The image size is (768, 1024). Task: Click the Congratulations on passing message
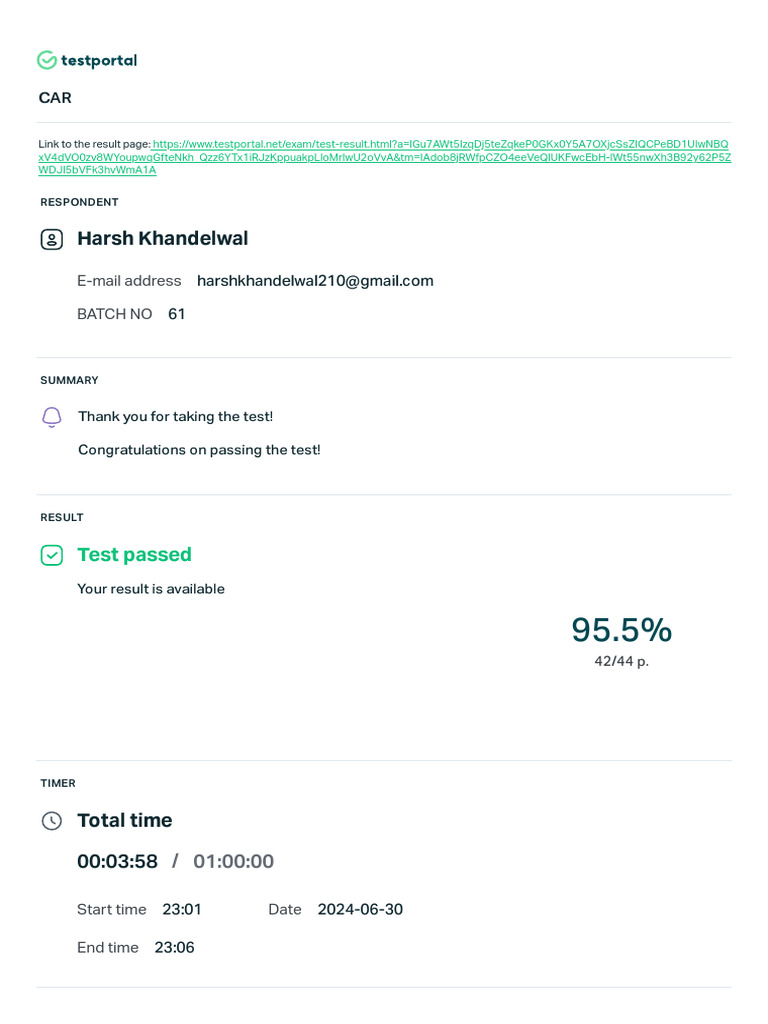point(199,450)
